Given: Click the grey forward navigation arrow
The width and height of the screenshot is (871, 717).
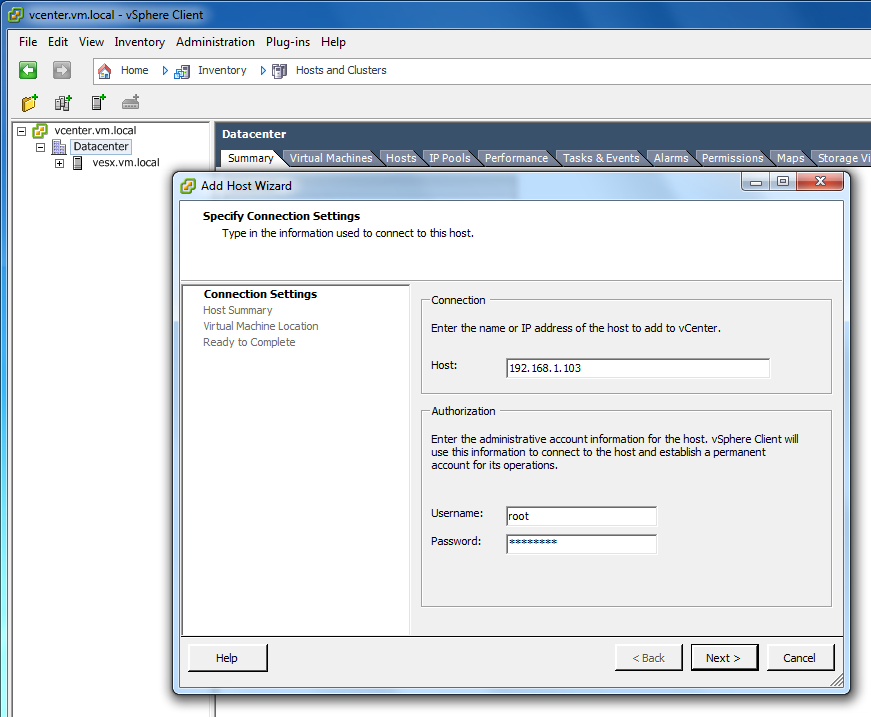Looking at the screenshot, I should pyautogui.click(x=62, y=71).
